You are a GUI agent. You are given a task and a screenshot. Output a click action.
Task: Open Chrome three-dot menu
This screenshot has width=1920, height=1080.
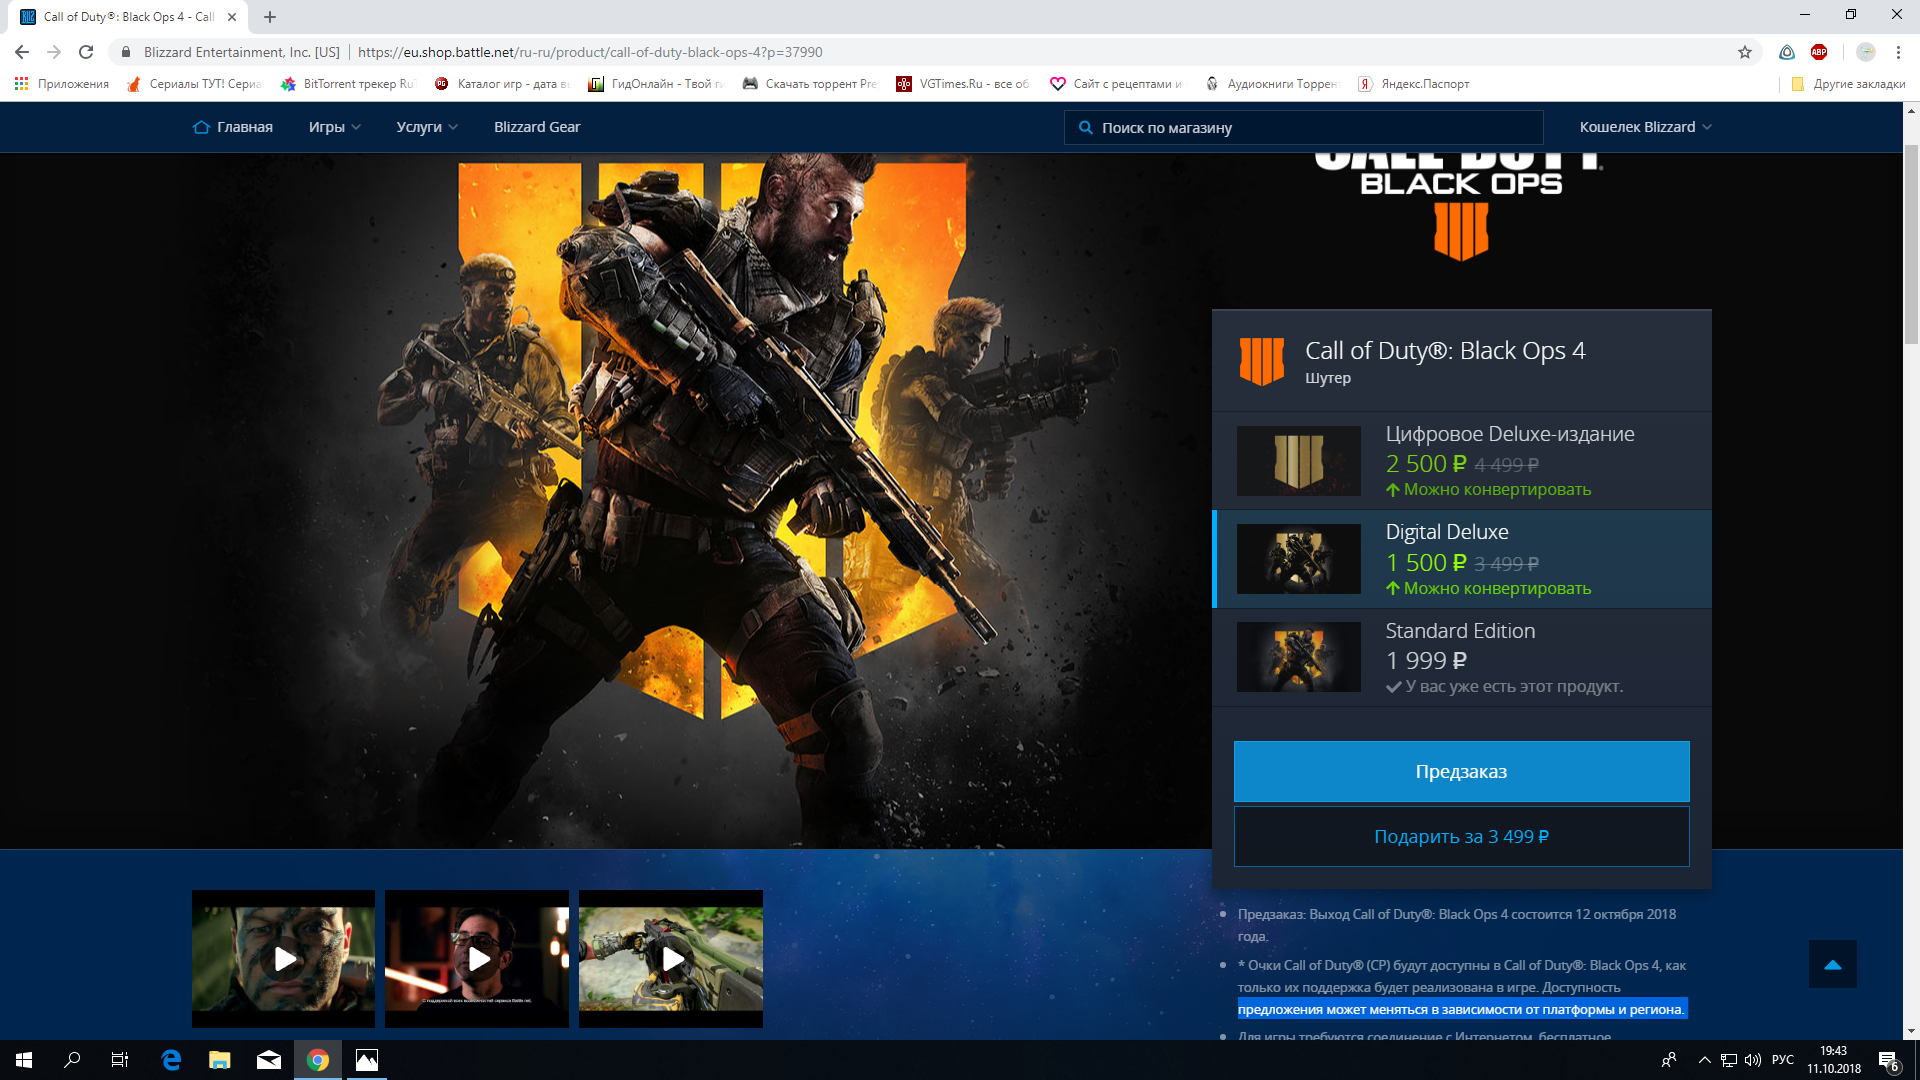coord(1898,52)
